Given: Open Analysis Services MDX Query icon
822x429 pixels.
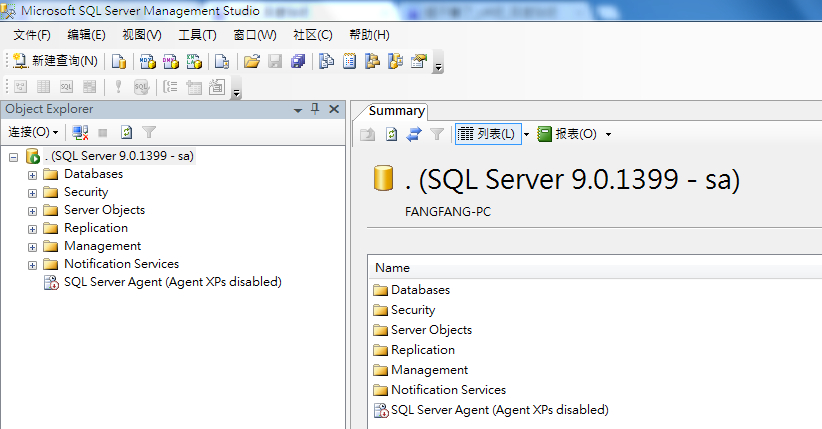Looking at the screenshot, I should pos(147,61).
